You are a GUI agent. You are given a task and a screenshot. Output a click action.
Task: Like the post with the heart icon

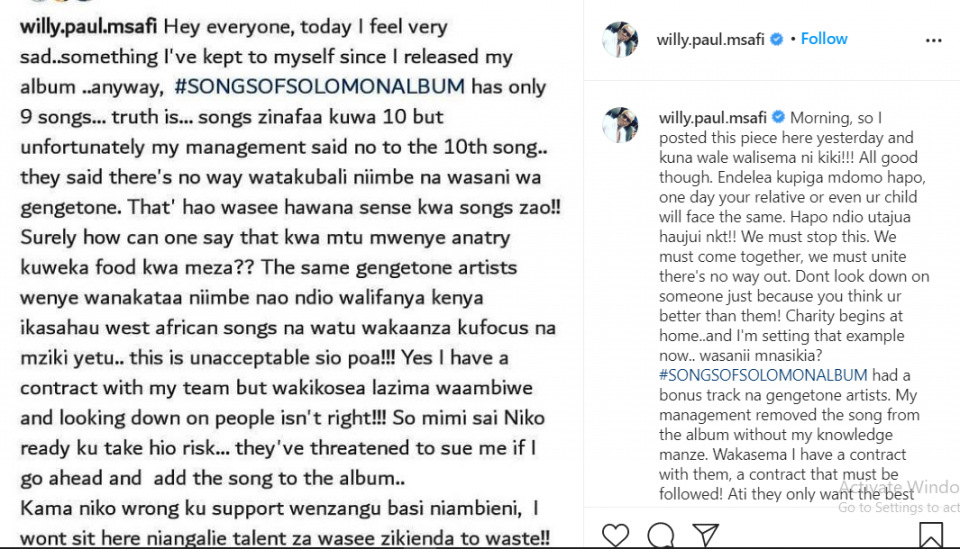[x=615, y=535]
